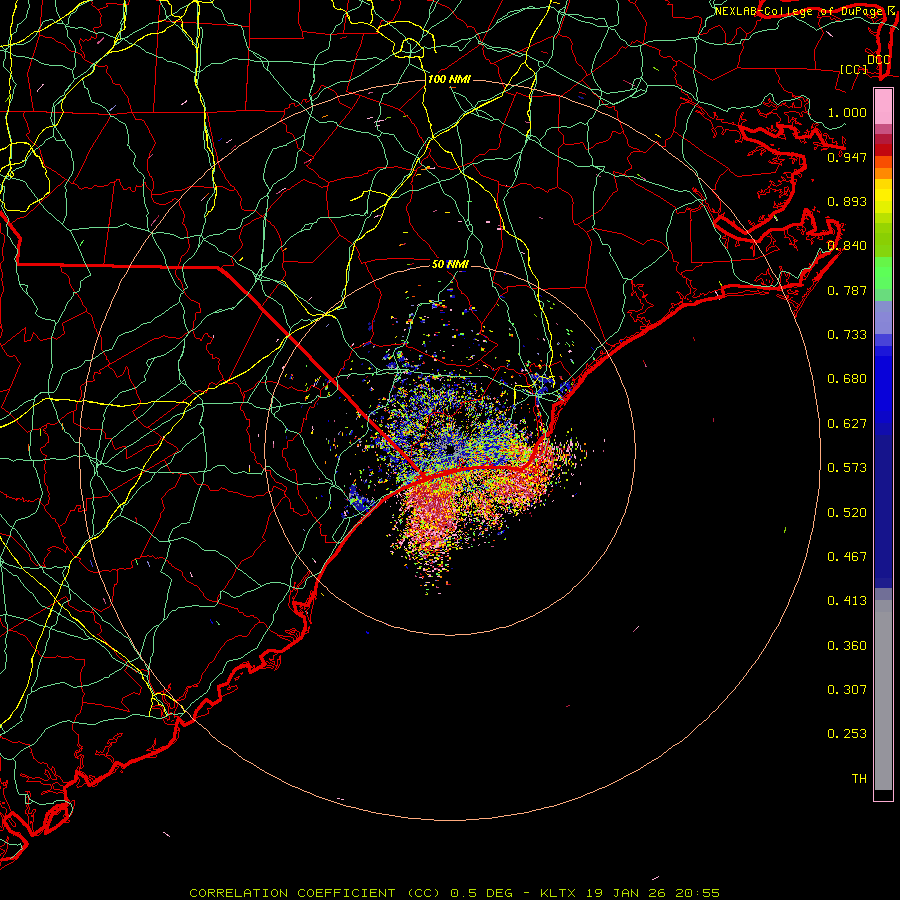Pick the bright yellow band of the color bar
900x900 pixels.
coord(883,196)
